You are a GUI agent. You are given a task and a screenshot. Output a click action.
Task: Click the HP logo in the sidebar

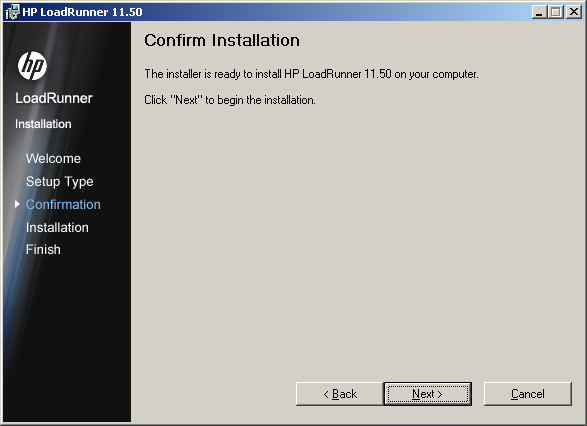[32, 66]
